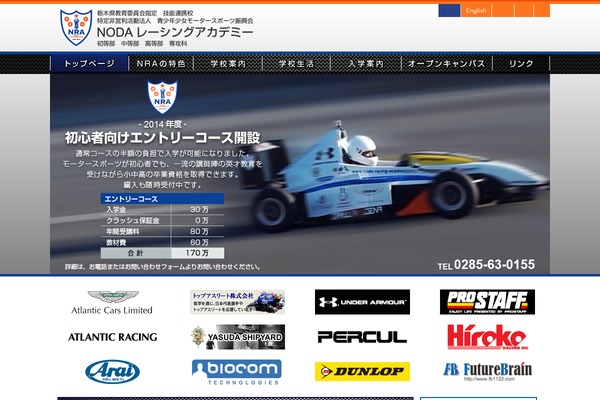Click the 特定非営利活動法人 header line

(x=175, y=20)
